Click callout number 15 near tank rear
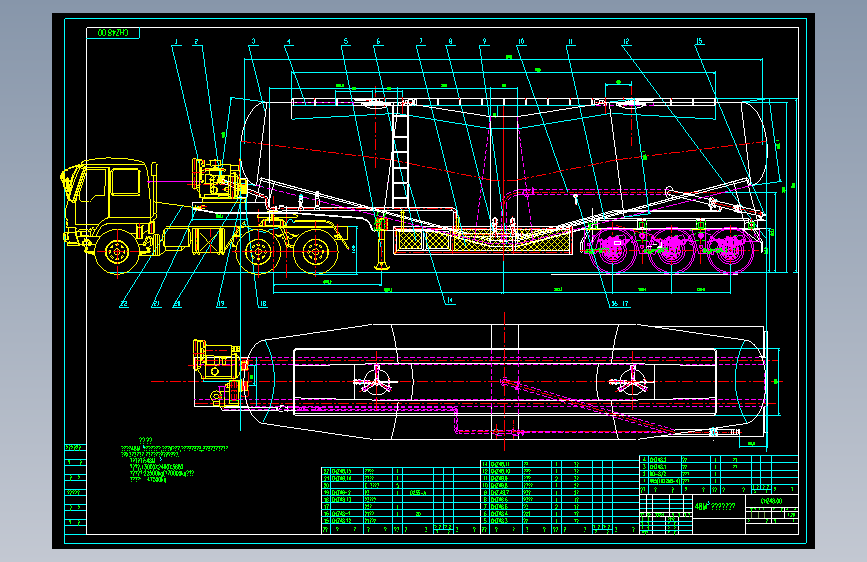 699,42
